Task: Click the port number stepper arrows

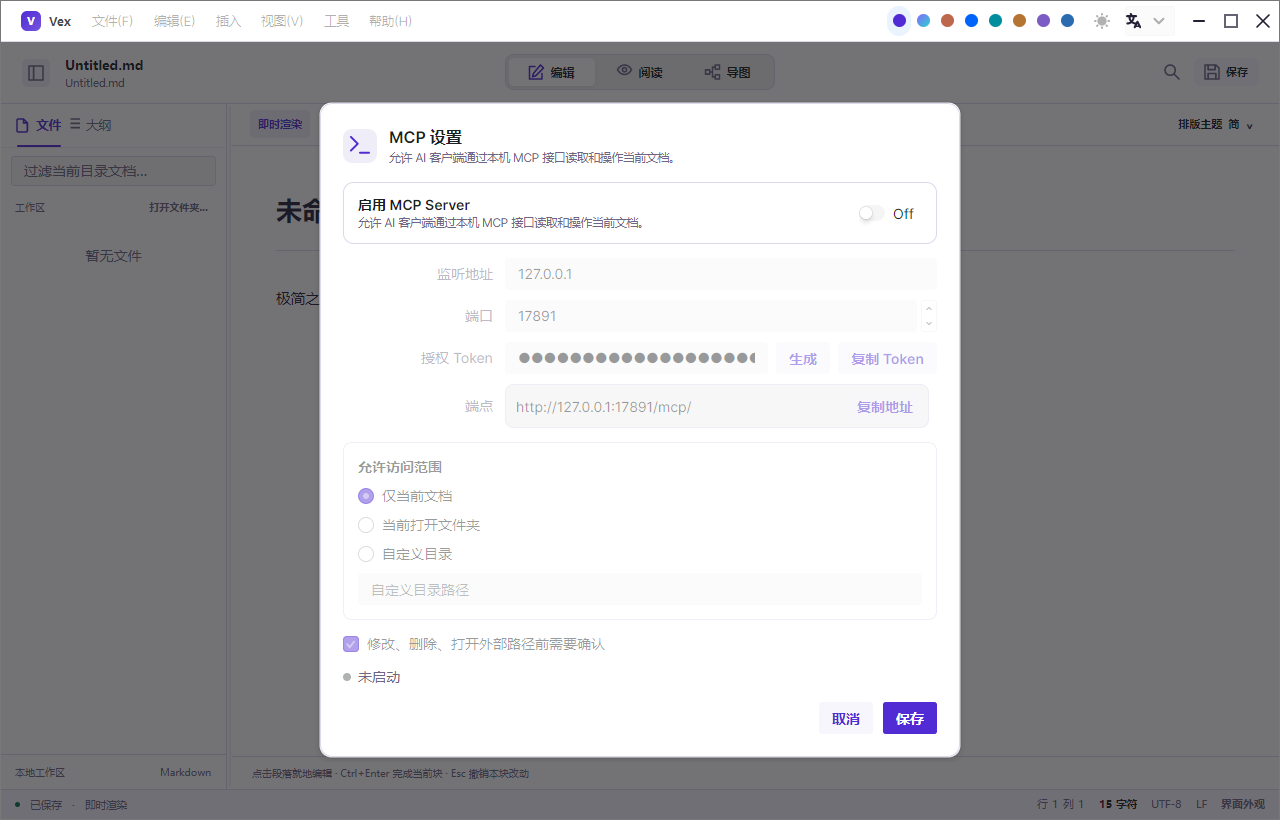Action: [929, 316]
